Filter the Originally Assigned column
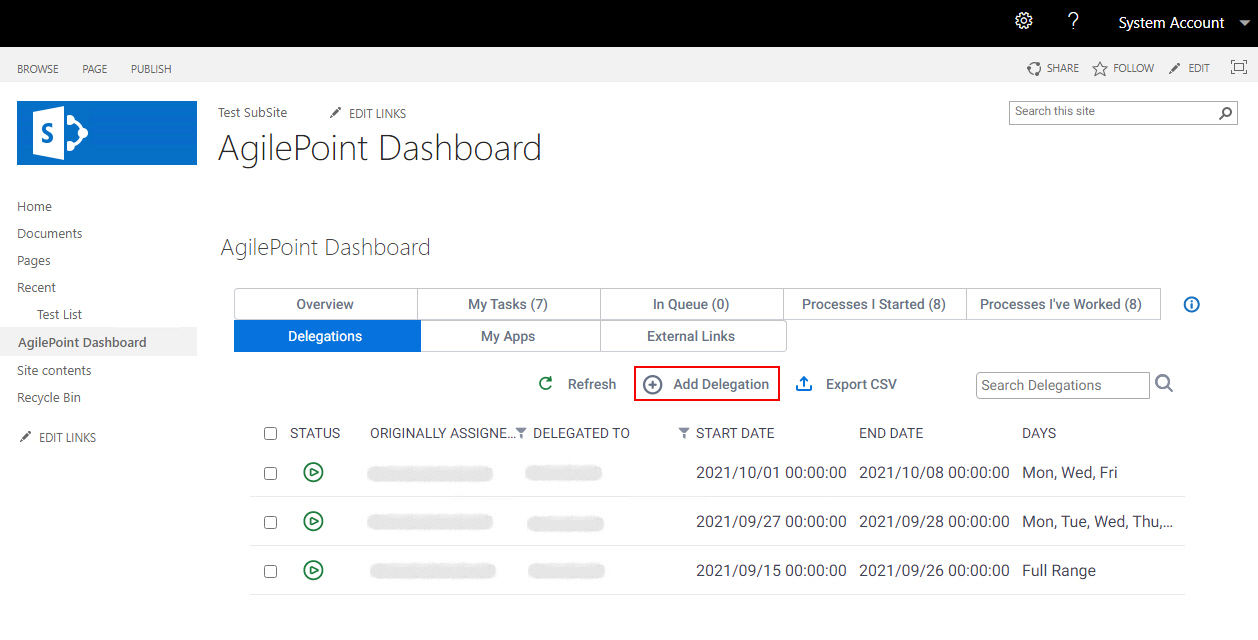The width and height of the screenshot is (1258, 640). (521, 433)
